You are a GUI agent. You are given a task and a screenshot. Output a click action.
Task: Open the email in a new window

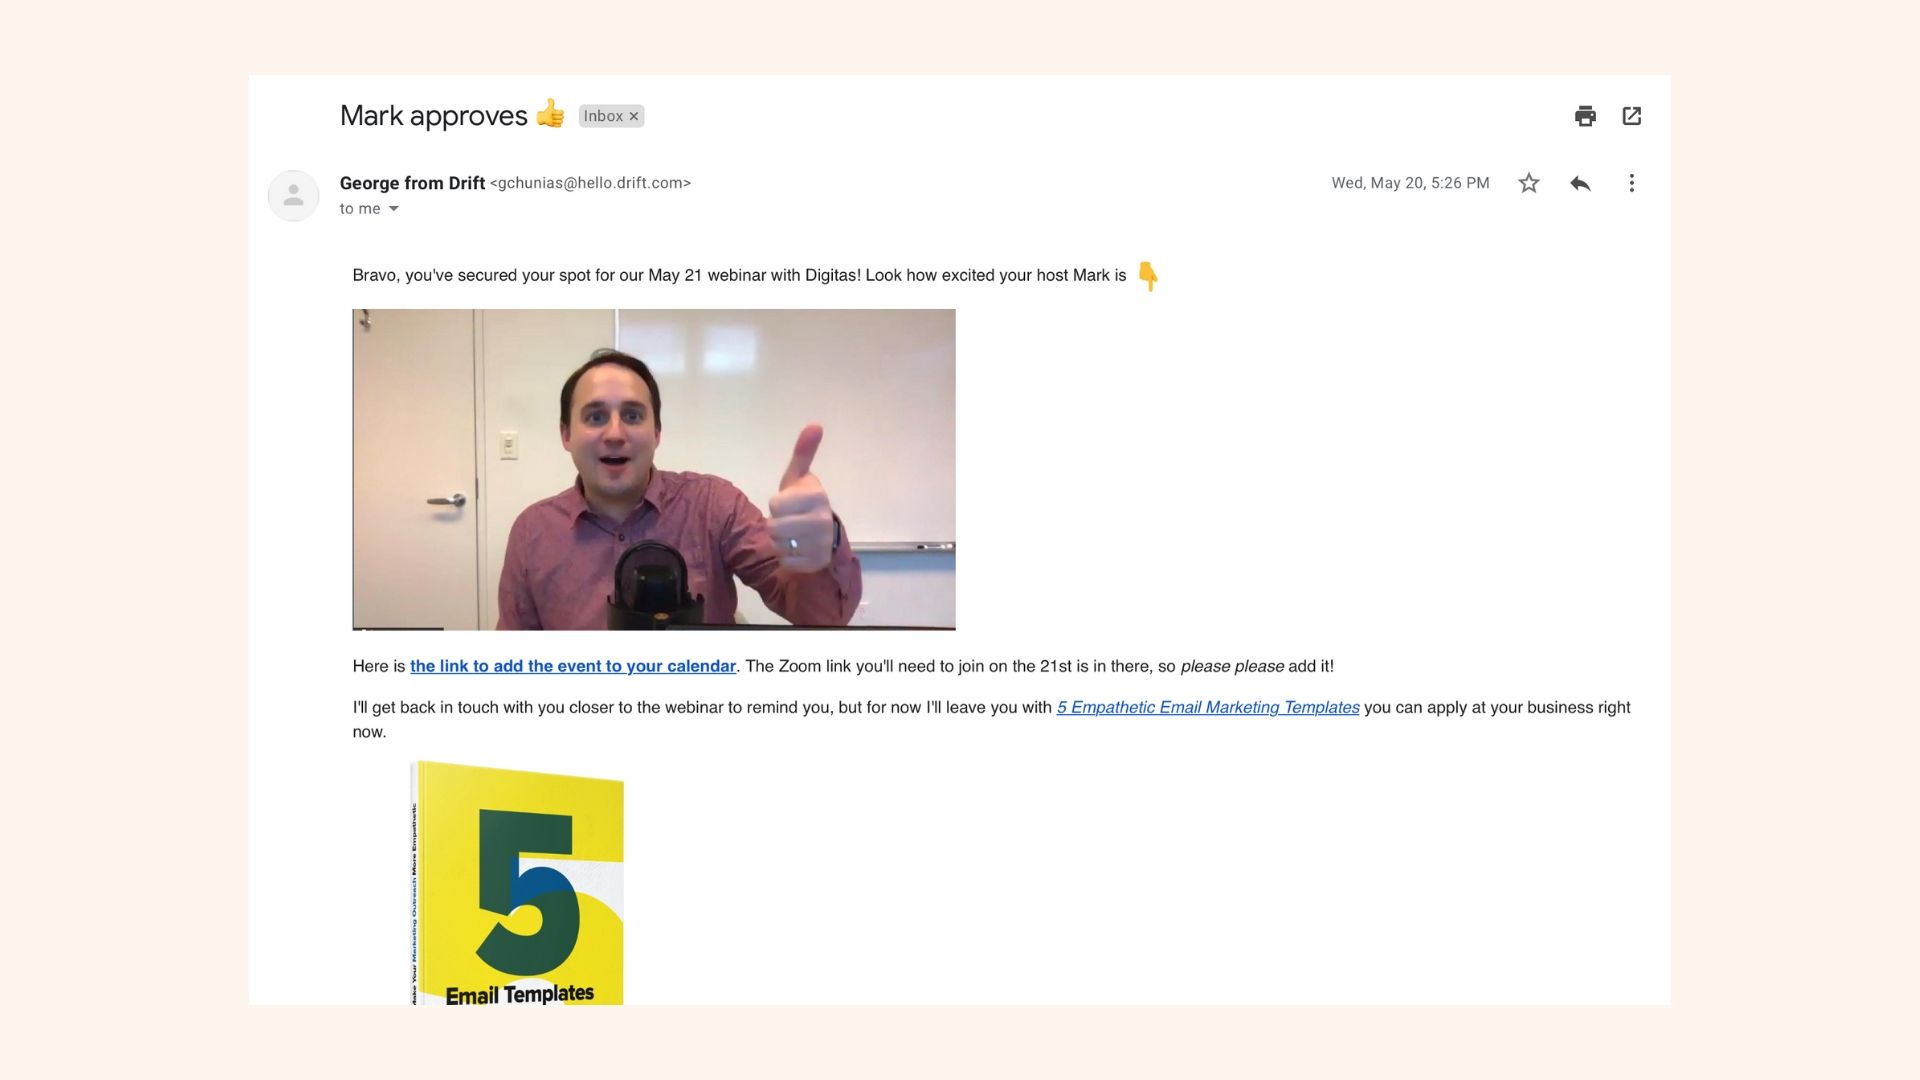[1632, 116]
